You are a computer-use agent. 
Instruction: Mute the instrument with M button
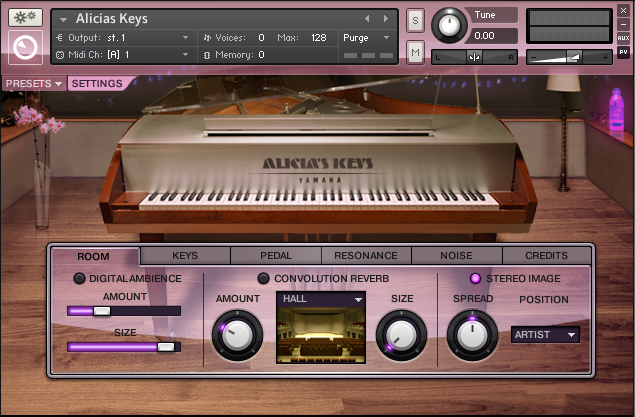415,51
